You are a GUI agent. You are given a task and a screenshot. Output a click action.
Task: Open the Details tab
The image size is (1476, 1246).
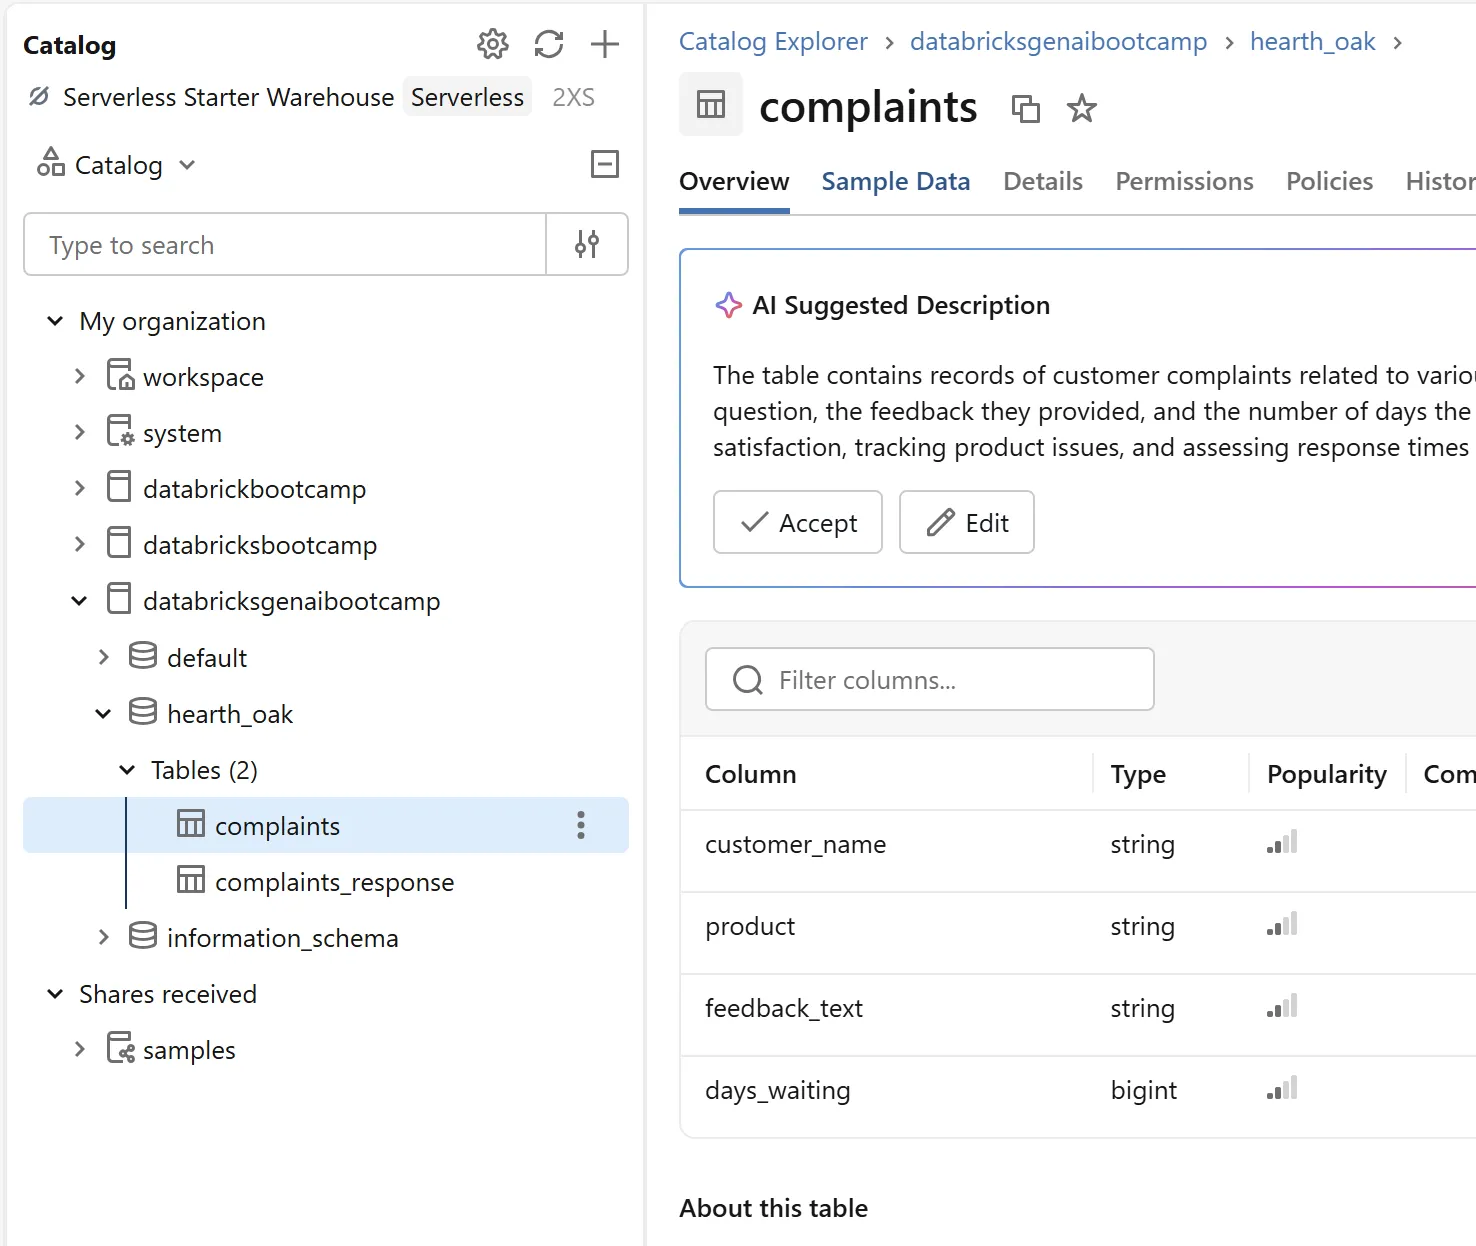(x=1043, y=181)
